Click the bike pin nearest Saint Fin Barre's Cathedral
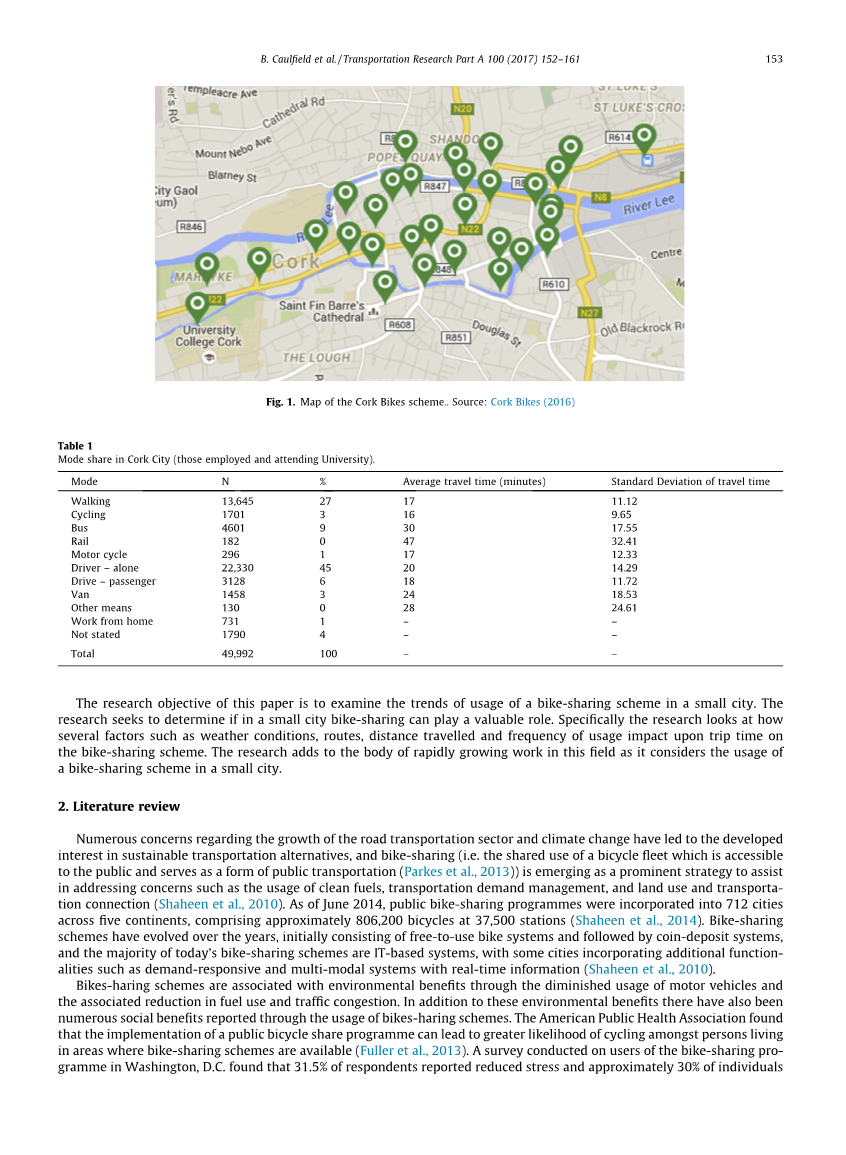 384,284
